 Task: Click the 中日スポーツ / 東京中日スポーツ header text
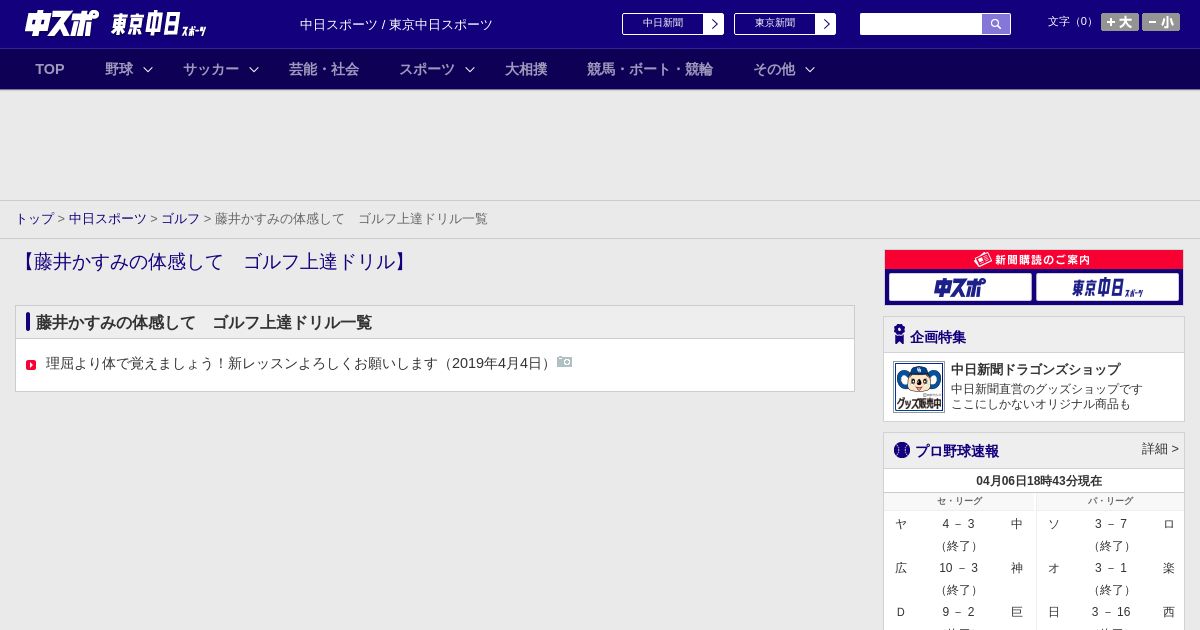point(396,25)
